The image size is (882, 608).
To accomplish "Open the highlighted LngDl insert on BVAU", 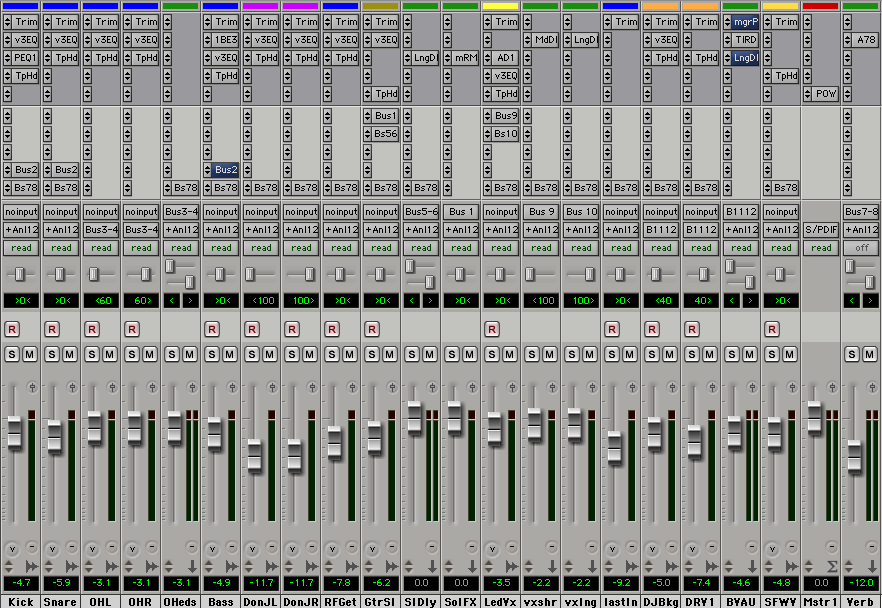I will point(746,57).
